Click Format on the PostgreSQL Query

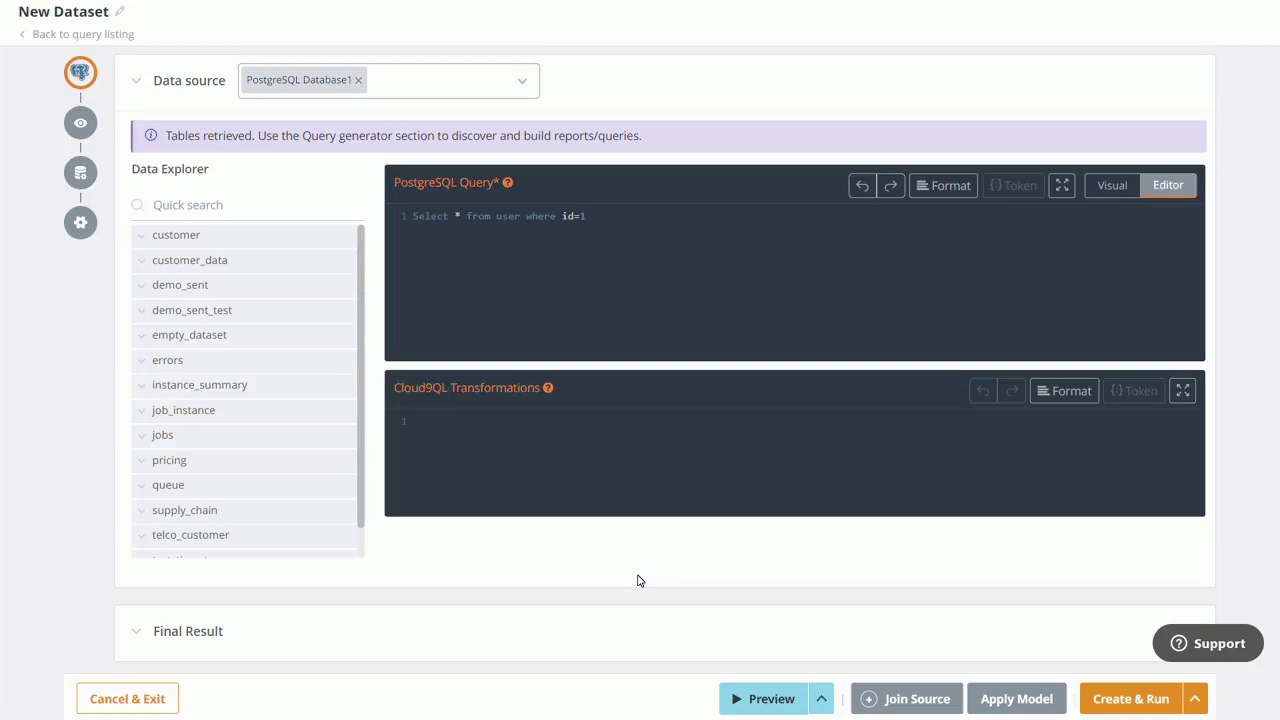(x=943, y=185)
